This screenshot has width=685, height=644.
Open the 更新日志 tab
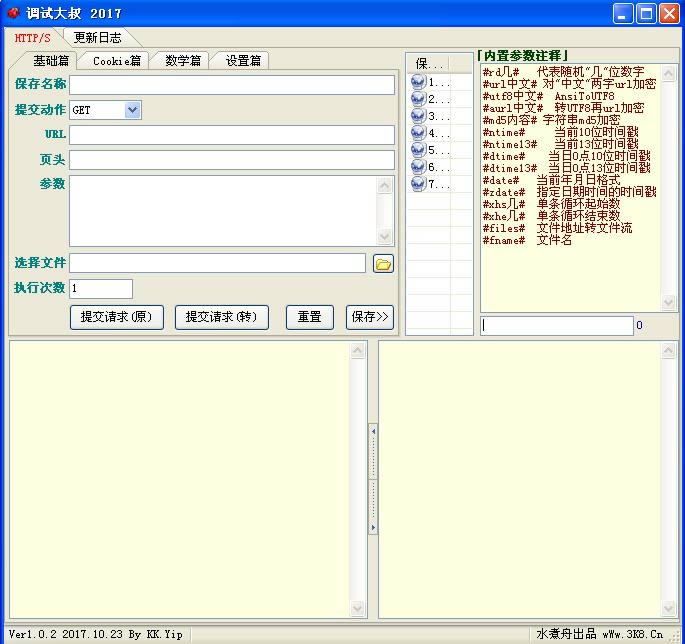coord(97,38)
